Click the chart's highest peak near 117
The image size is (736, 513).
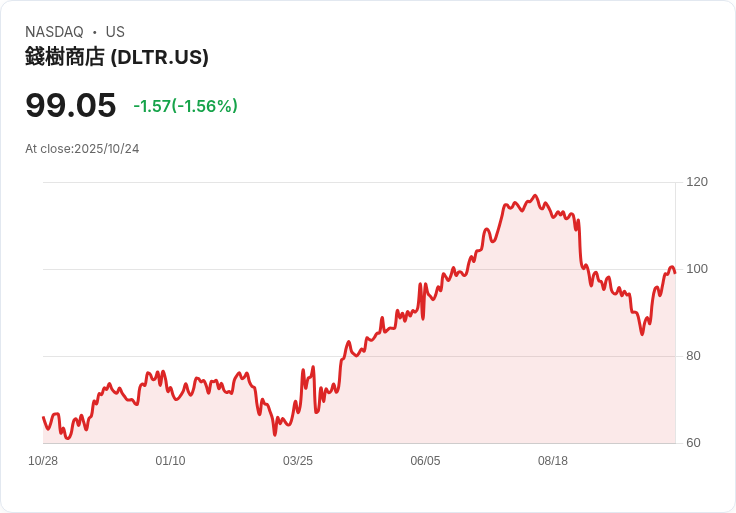click(536, 196)
